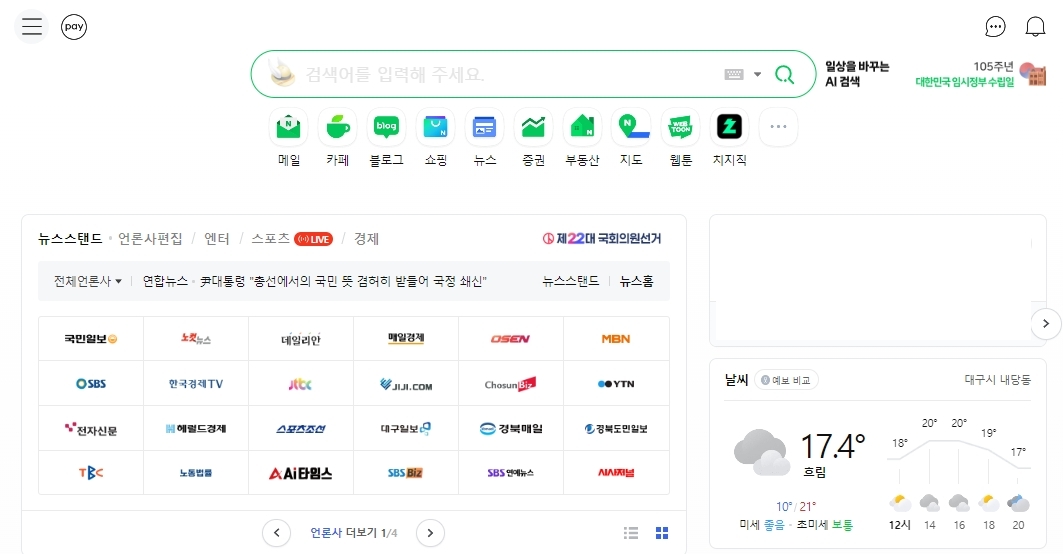Select the 스포츠 LIVE tab
Screen dimensions: 1063x554
click(x=292, y=239)
